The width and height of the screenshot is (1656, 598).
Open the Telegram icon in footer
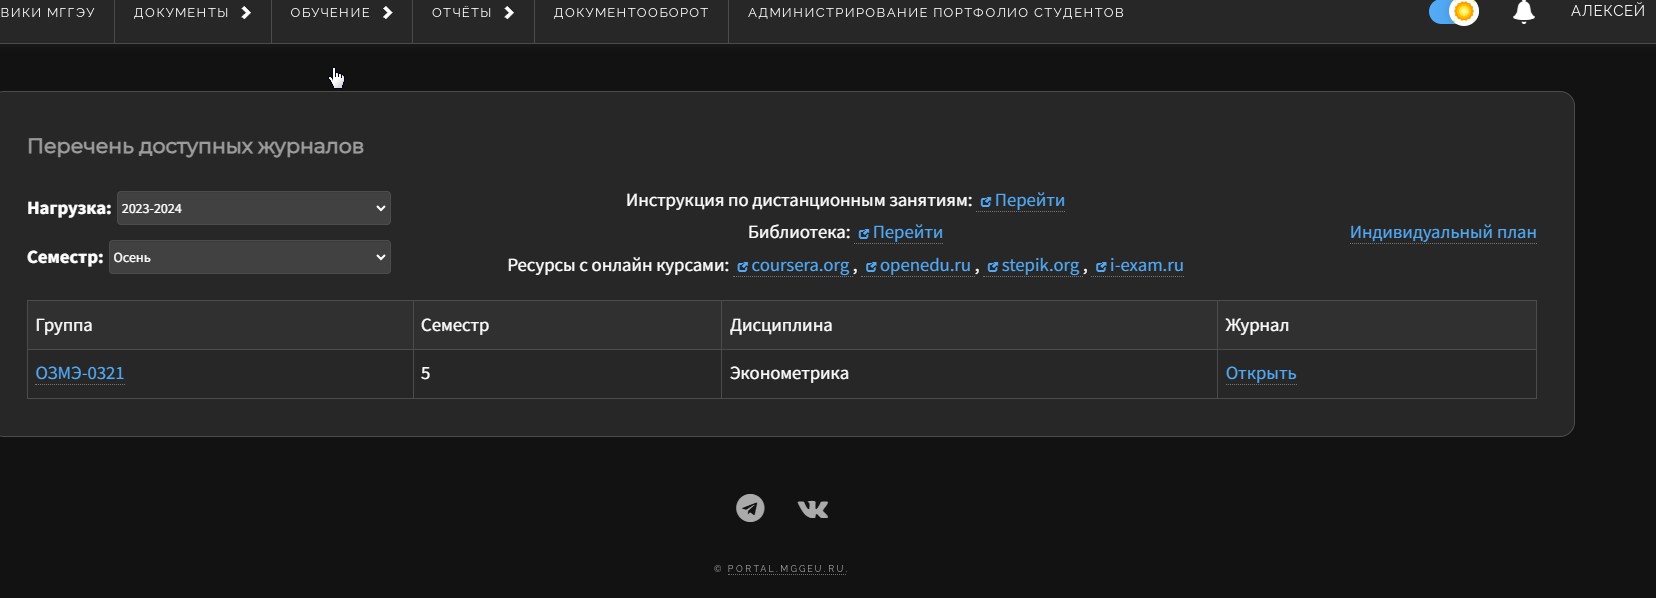750,508
